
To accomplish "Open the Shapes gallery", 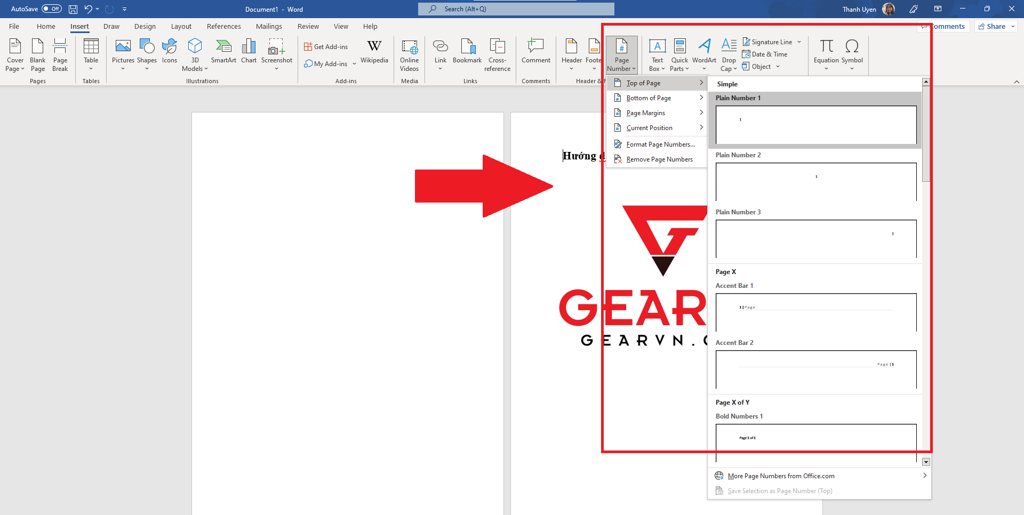I will point(147,55).
